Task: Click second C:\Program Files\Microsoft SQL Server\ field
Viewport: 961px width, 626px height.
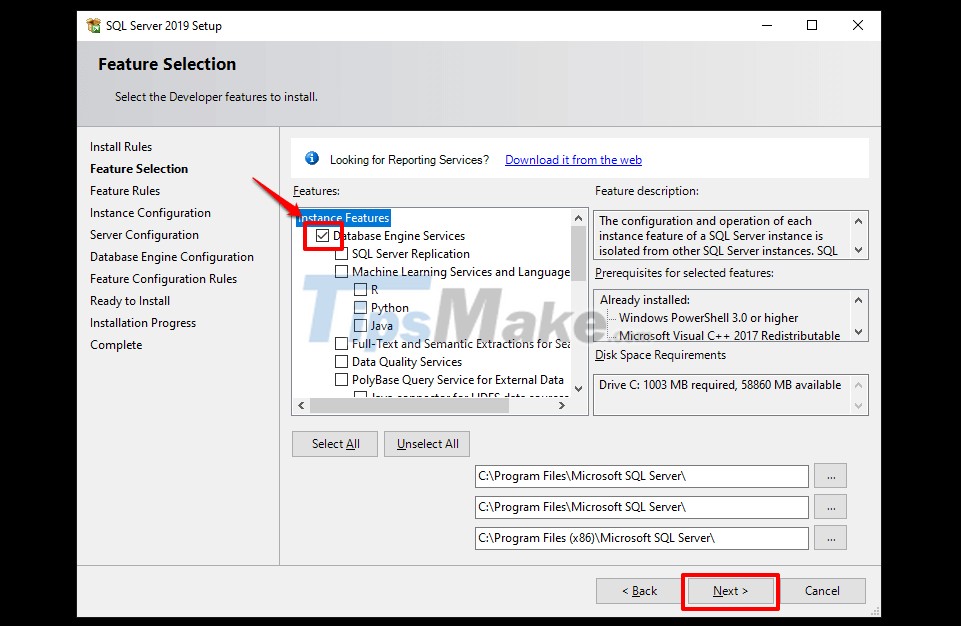Action: coord(642,507)
